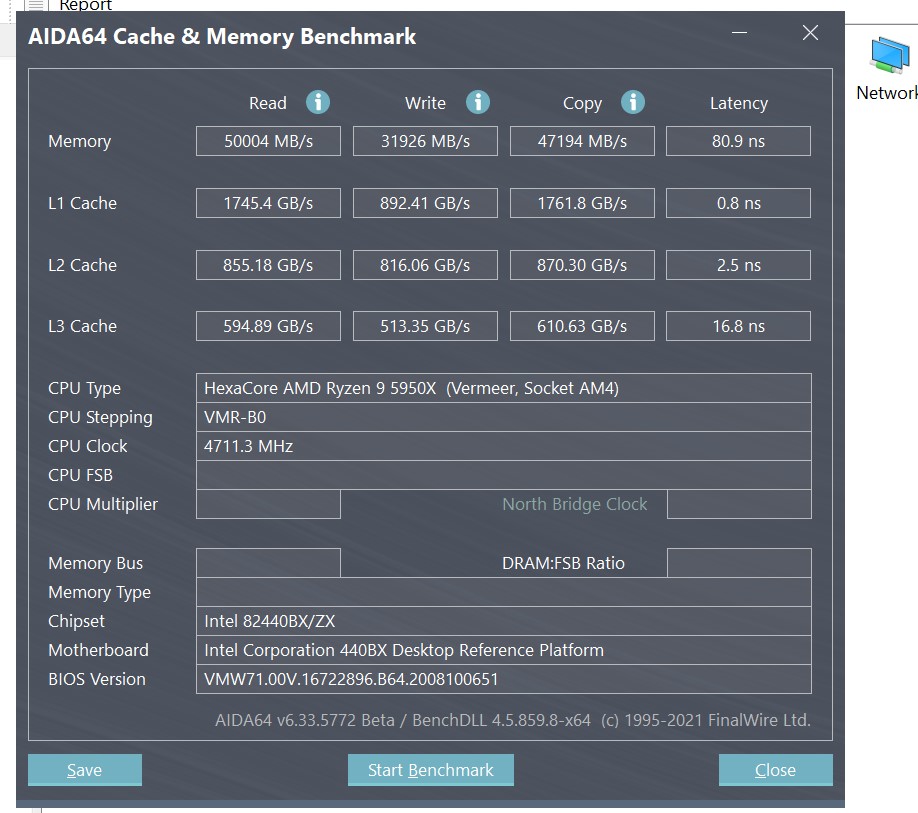The width and height of the screenshot is (918, 813).
Task: Close the dialog with the X button
Action: (x=810, y=33)
